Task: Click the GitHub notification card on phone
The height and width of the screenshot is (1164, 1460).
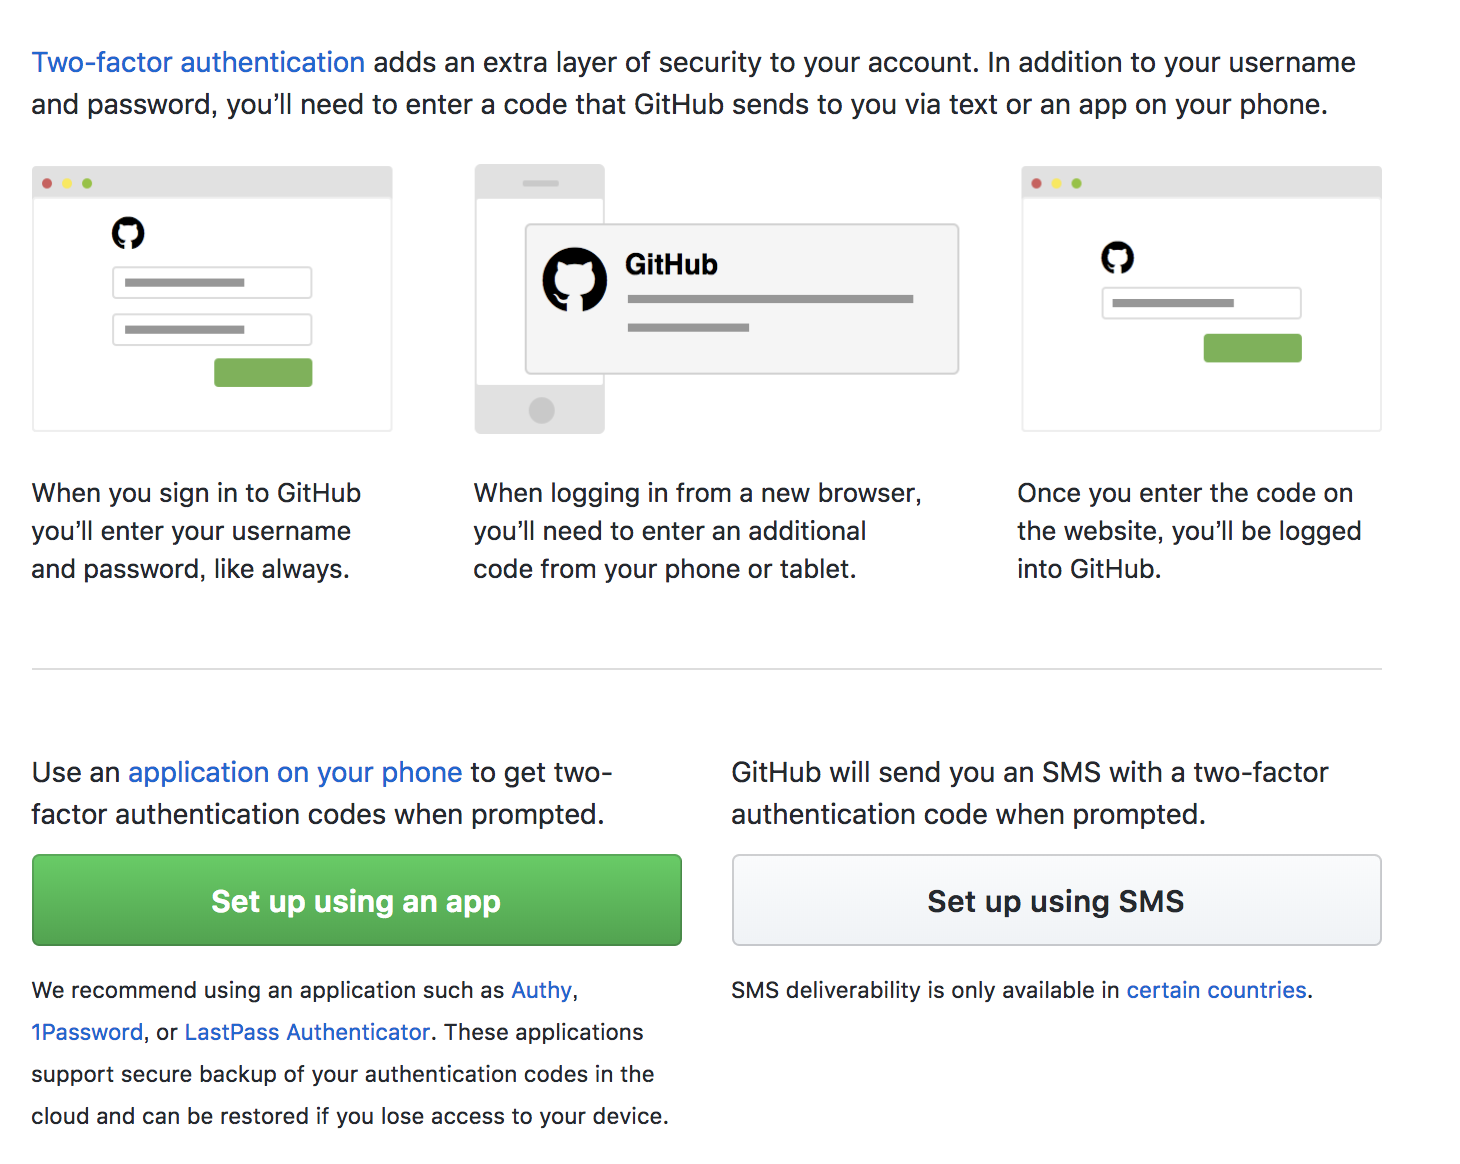Action: (x=742, y=299)
